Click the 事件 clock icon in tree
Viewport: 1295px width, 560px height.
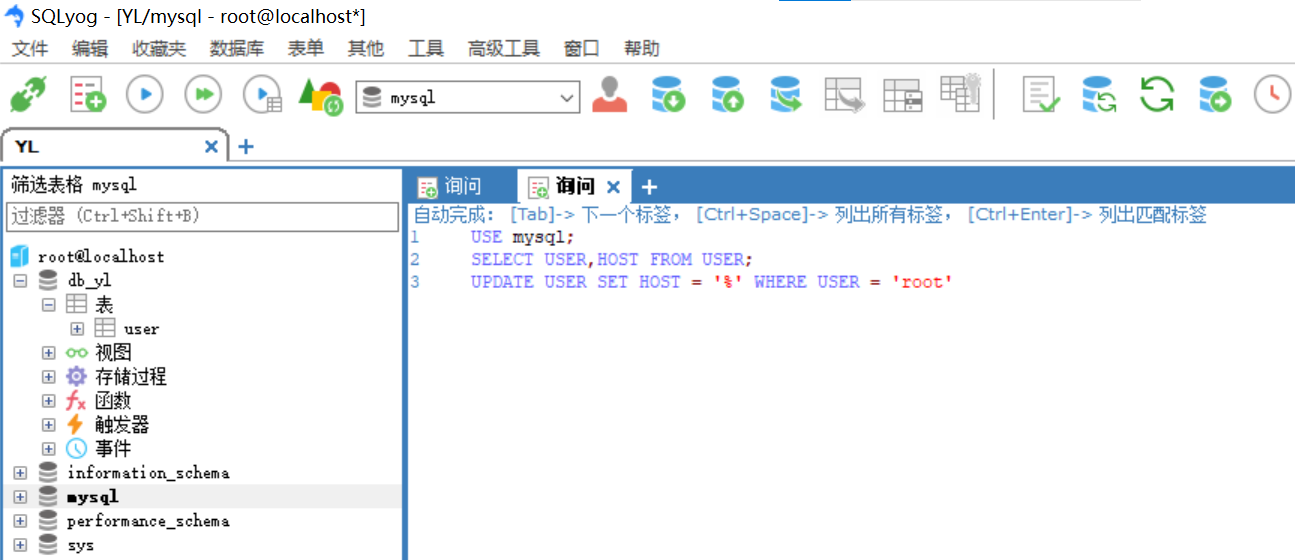[x=76, y=448]
